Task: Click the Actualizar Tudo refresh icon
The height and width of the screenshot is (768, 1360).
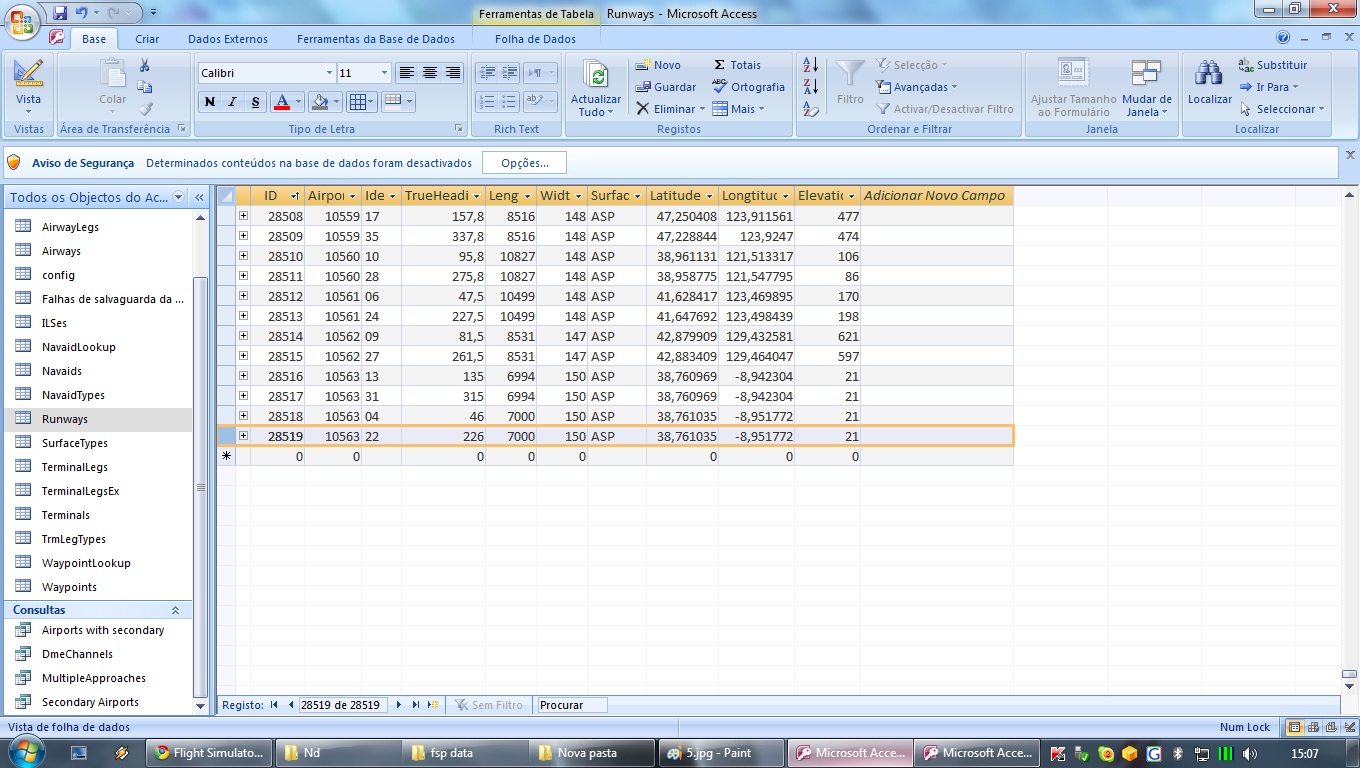Action: pyautogui.click(x=596, y=75)
